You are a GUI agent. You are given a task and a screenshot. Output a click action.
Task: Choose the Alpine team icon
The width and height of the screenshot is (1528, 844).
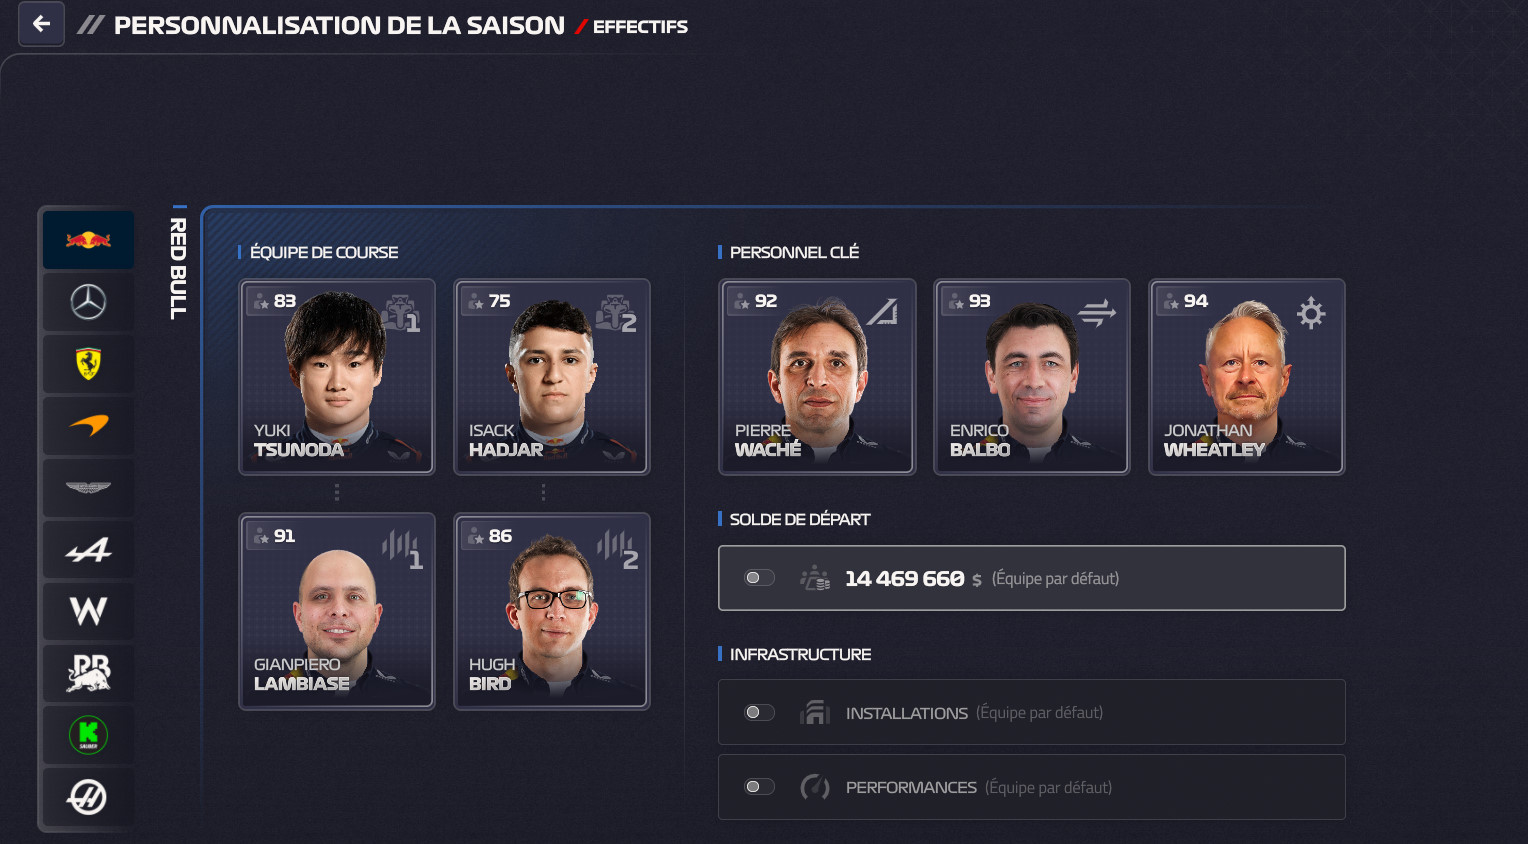pyautogui.click(x=88, y=550)
